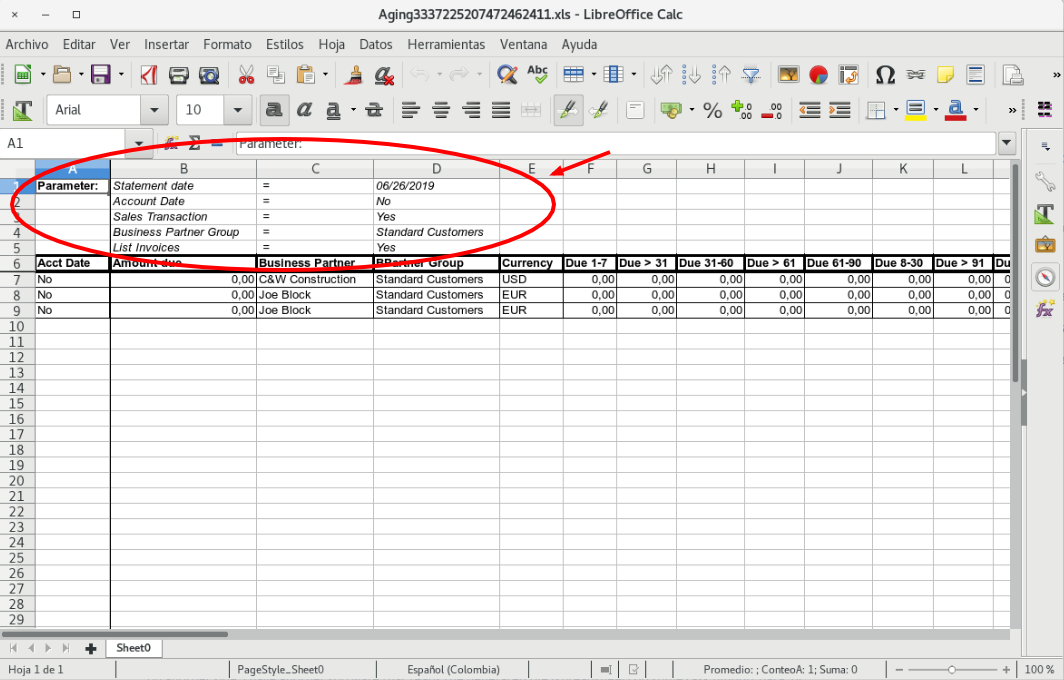This screenshot has height=680, width=1064.
Task: Select the Sheet0 tab
Action: click(x=134, y=648)
